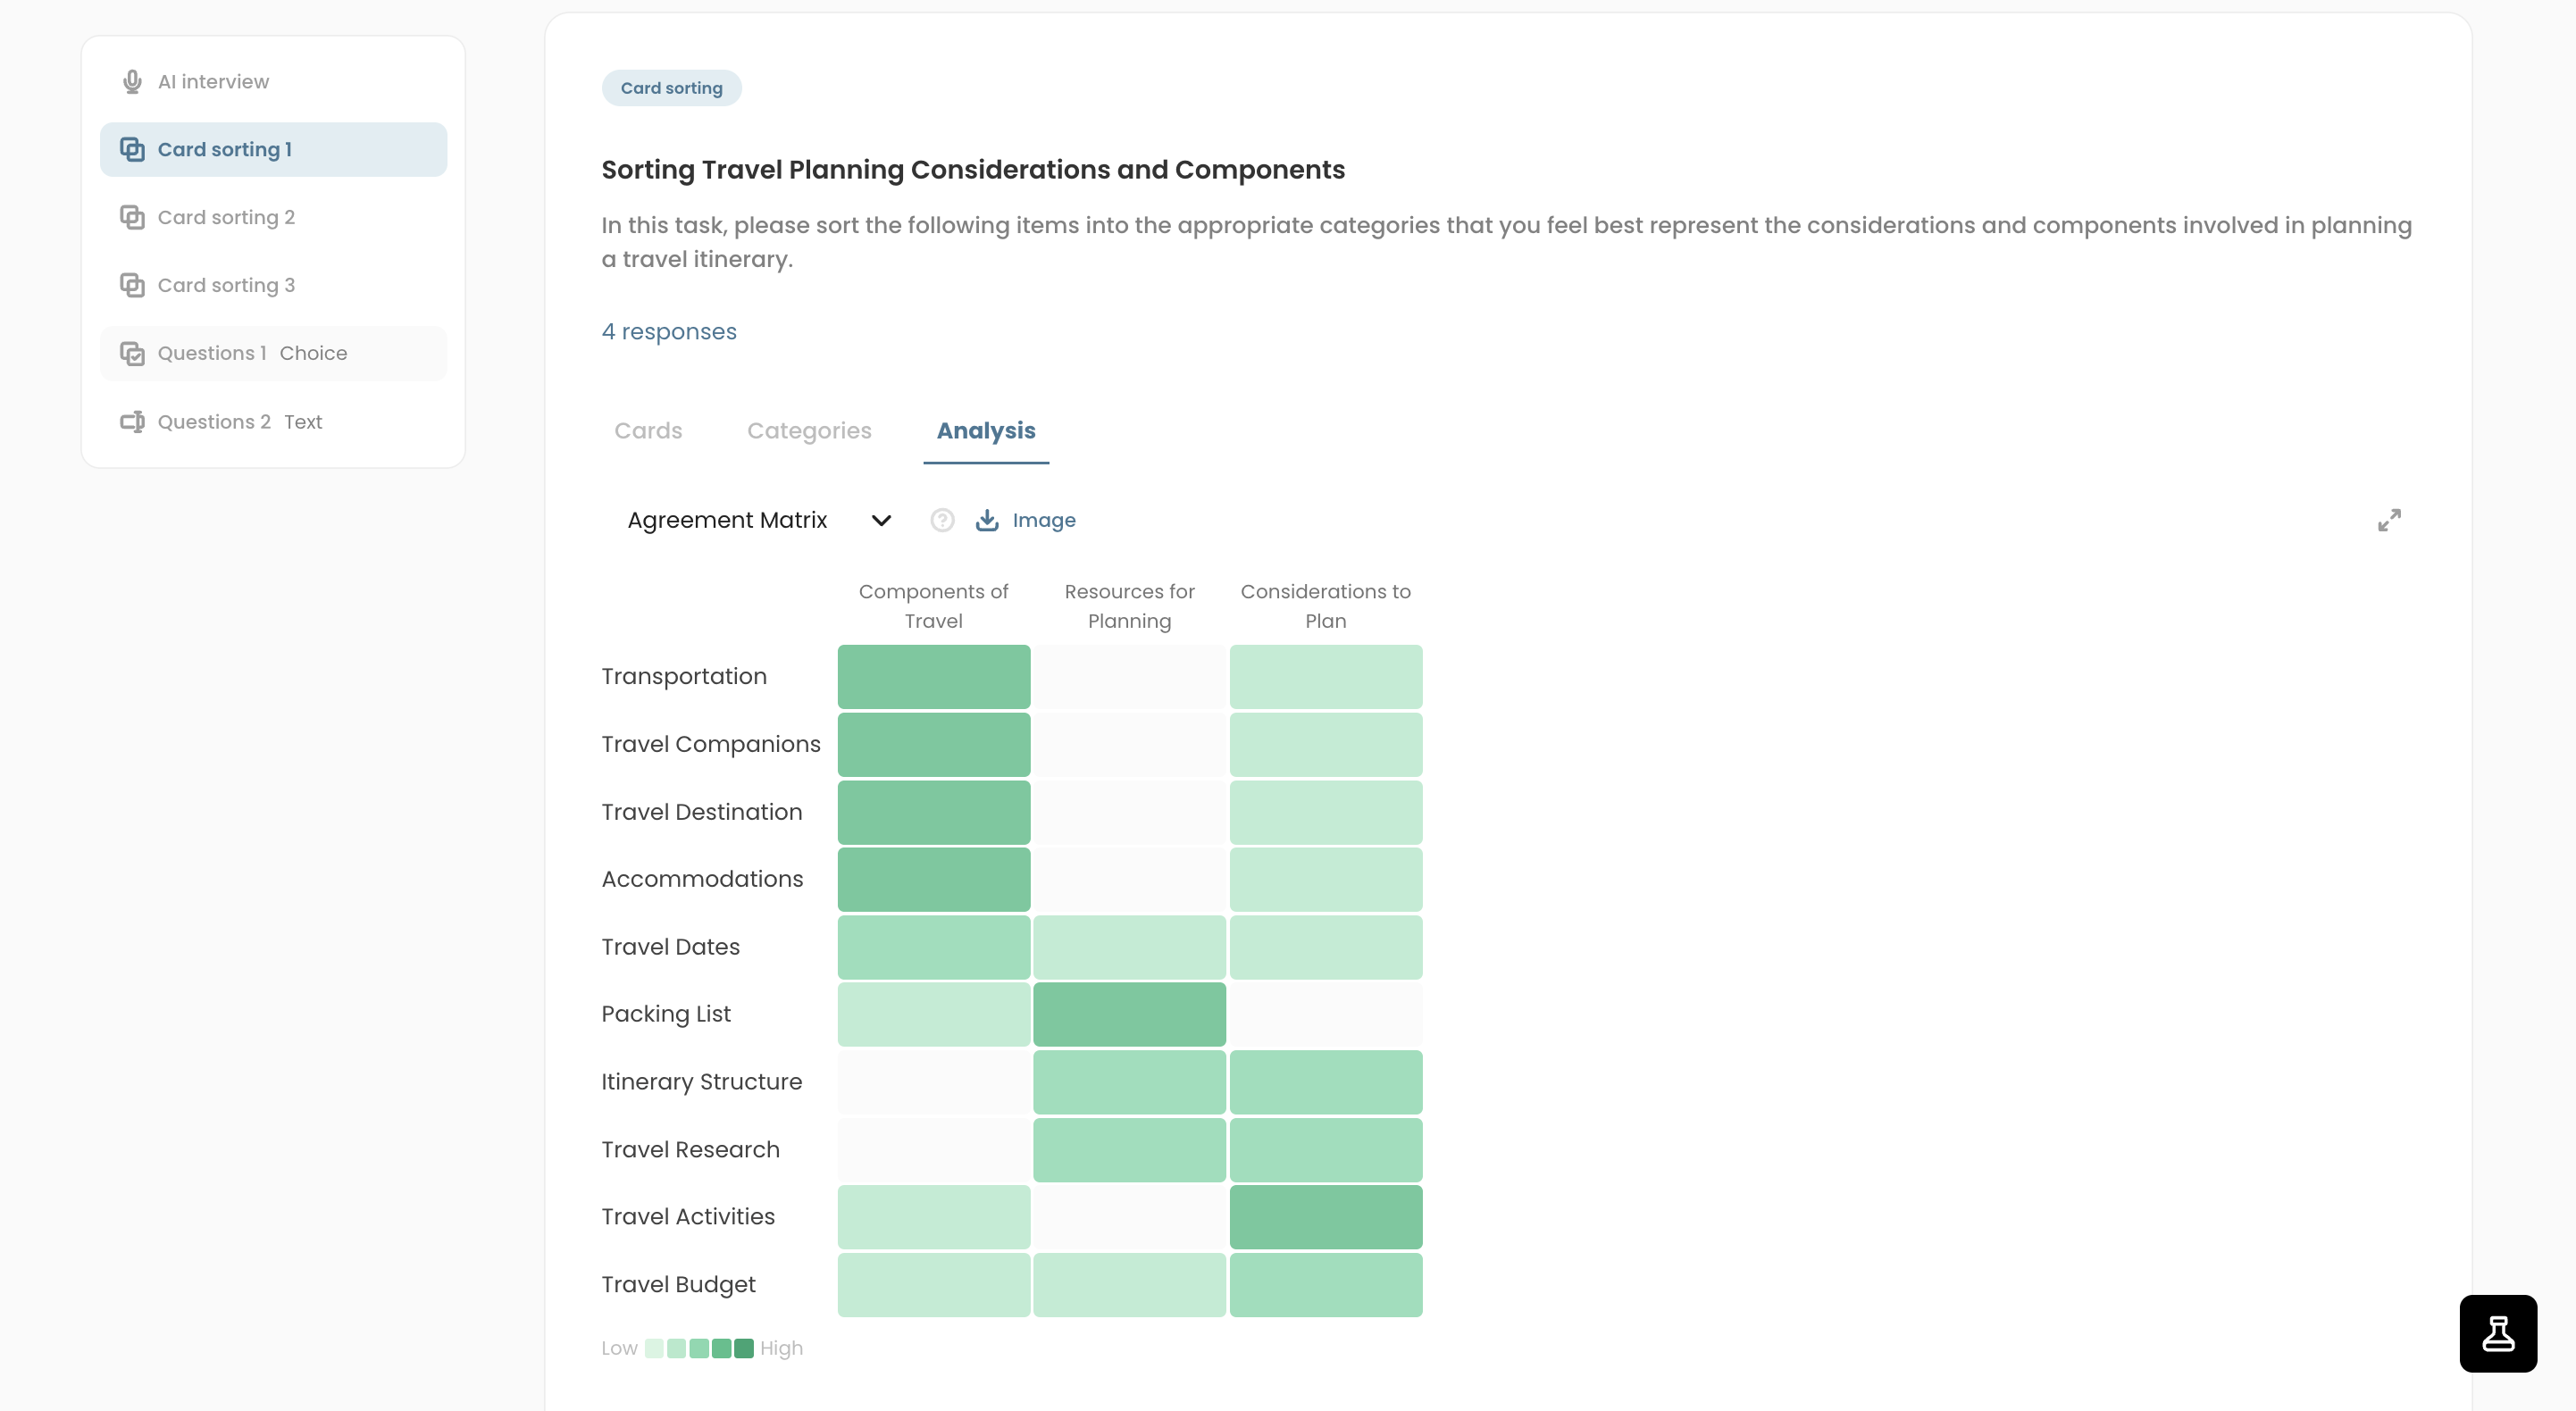Open the 4 responses link
Viewport: 2576px width, 1411px height.
pos(669,332)
